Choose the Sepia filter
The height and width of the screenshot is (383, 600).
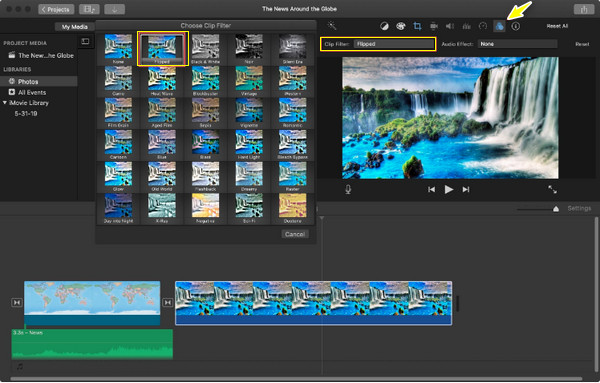pos(205,112)
